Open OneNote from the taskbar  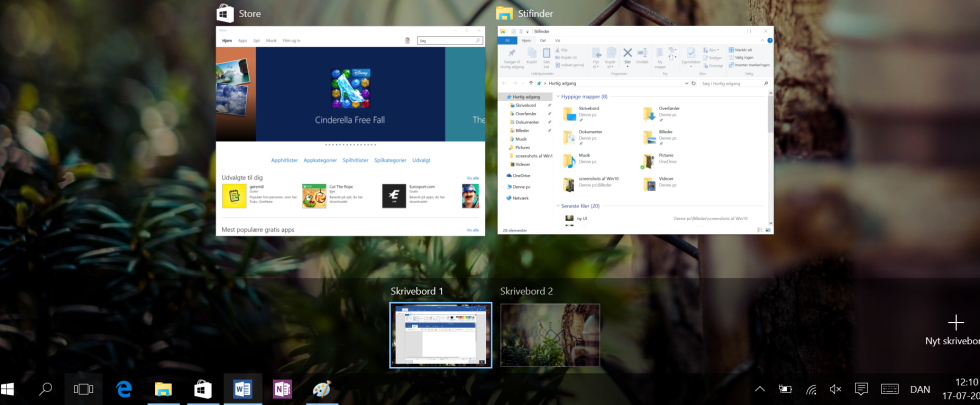(281, 389)
